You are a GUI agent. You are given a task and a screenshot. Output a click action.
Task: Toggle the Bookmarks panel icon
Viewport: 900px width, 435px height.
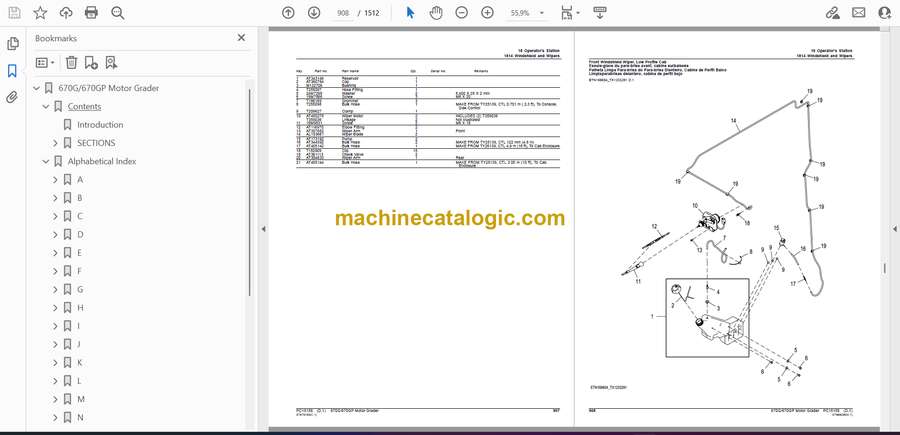coord(12,71)
